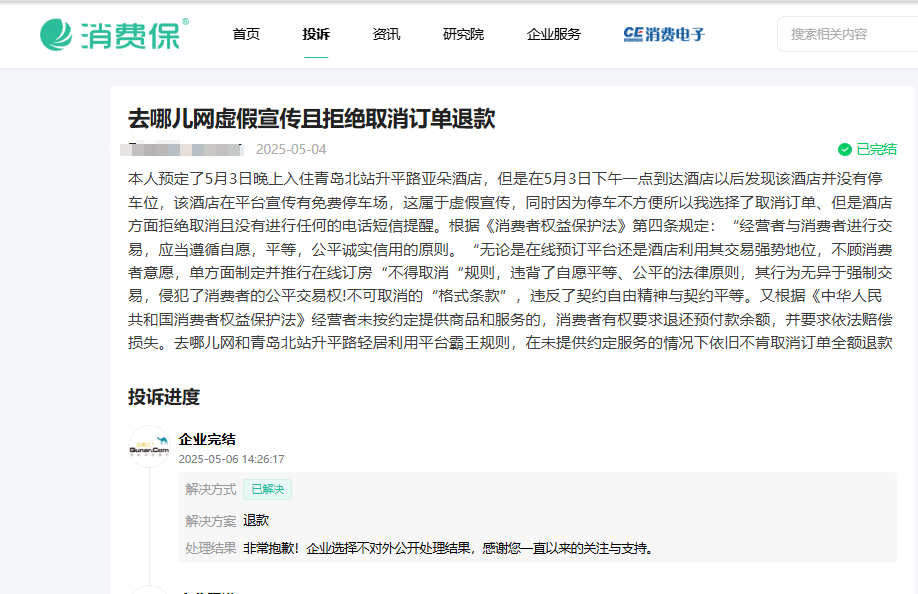
Task: Go to the 资讯 section
Action: 386,35
